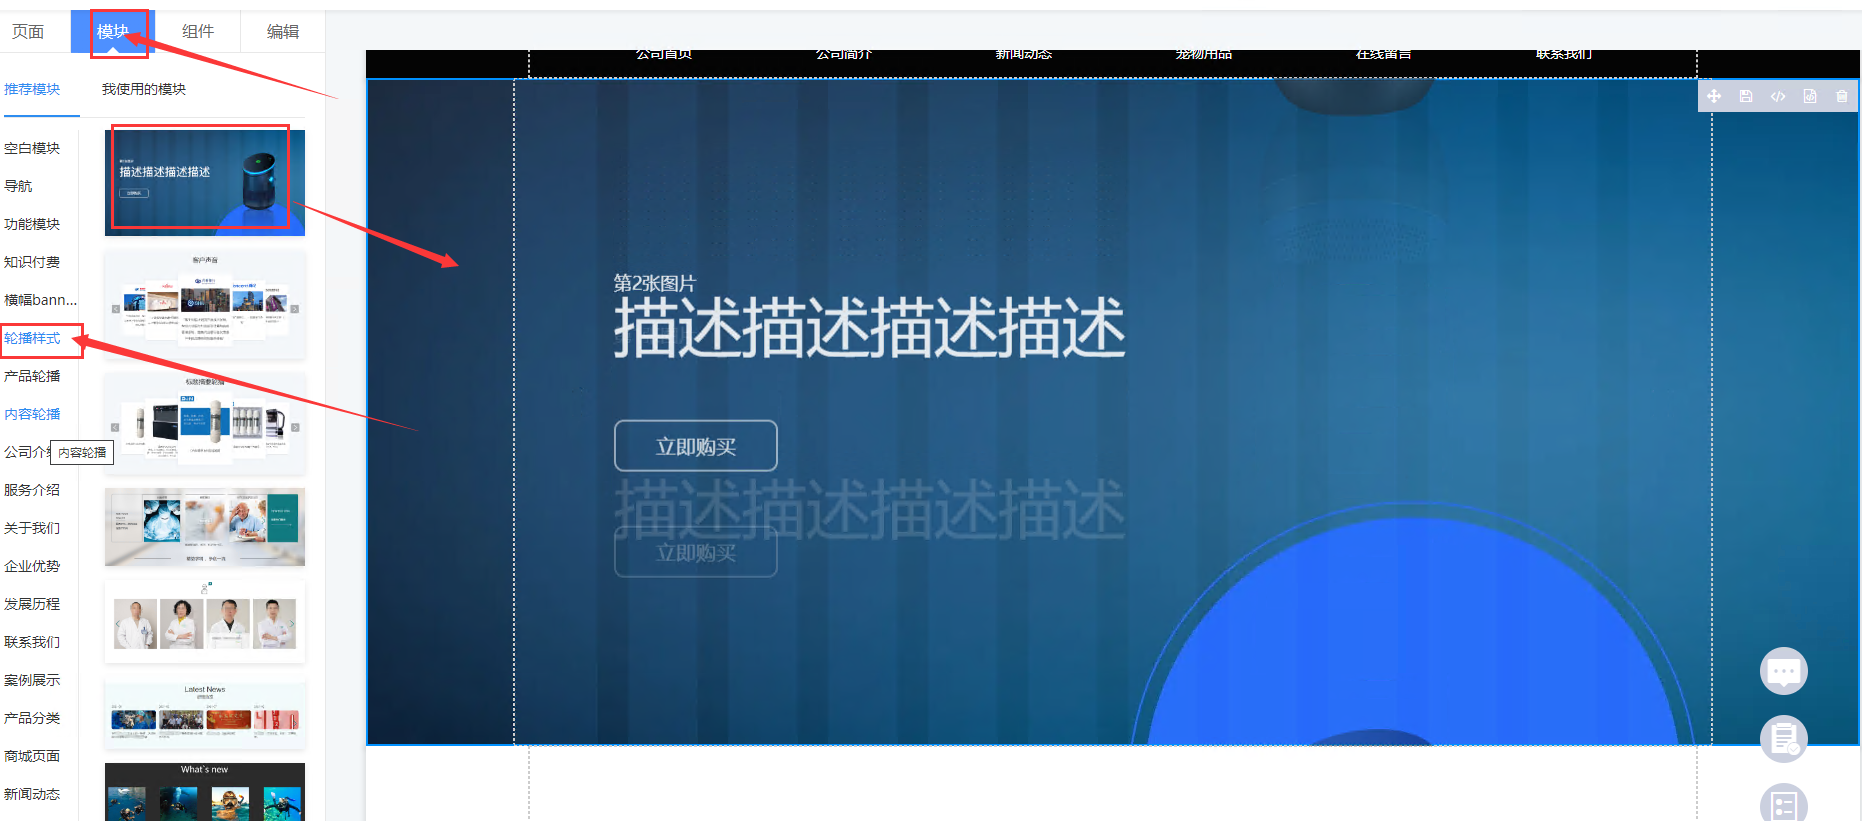Screen dimensions: 1862x821
Task: Click the code file document icon
Action: [1810, 96]
